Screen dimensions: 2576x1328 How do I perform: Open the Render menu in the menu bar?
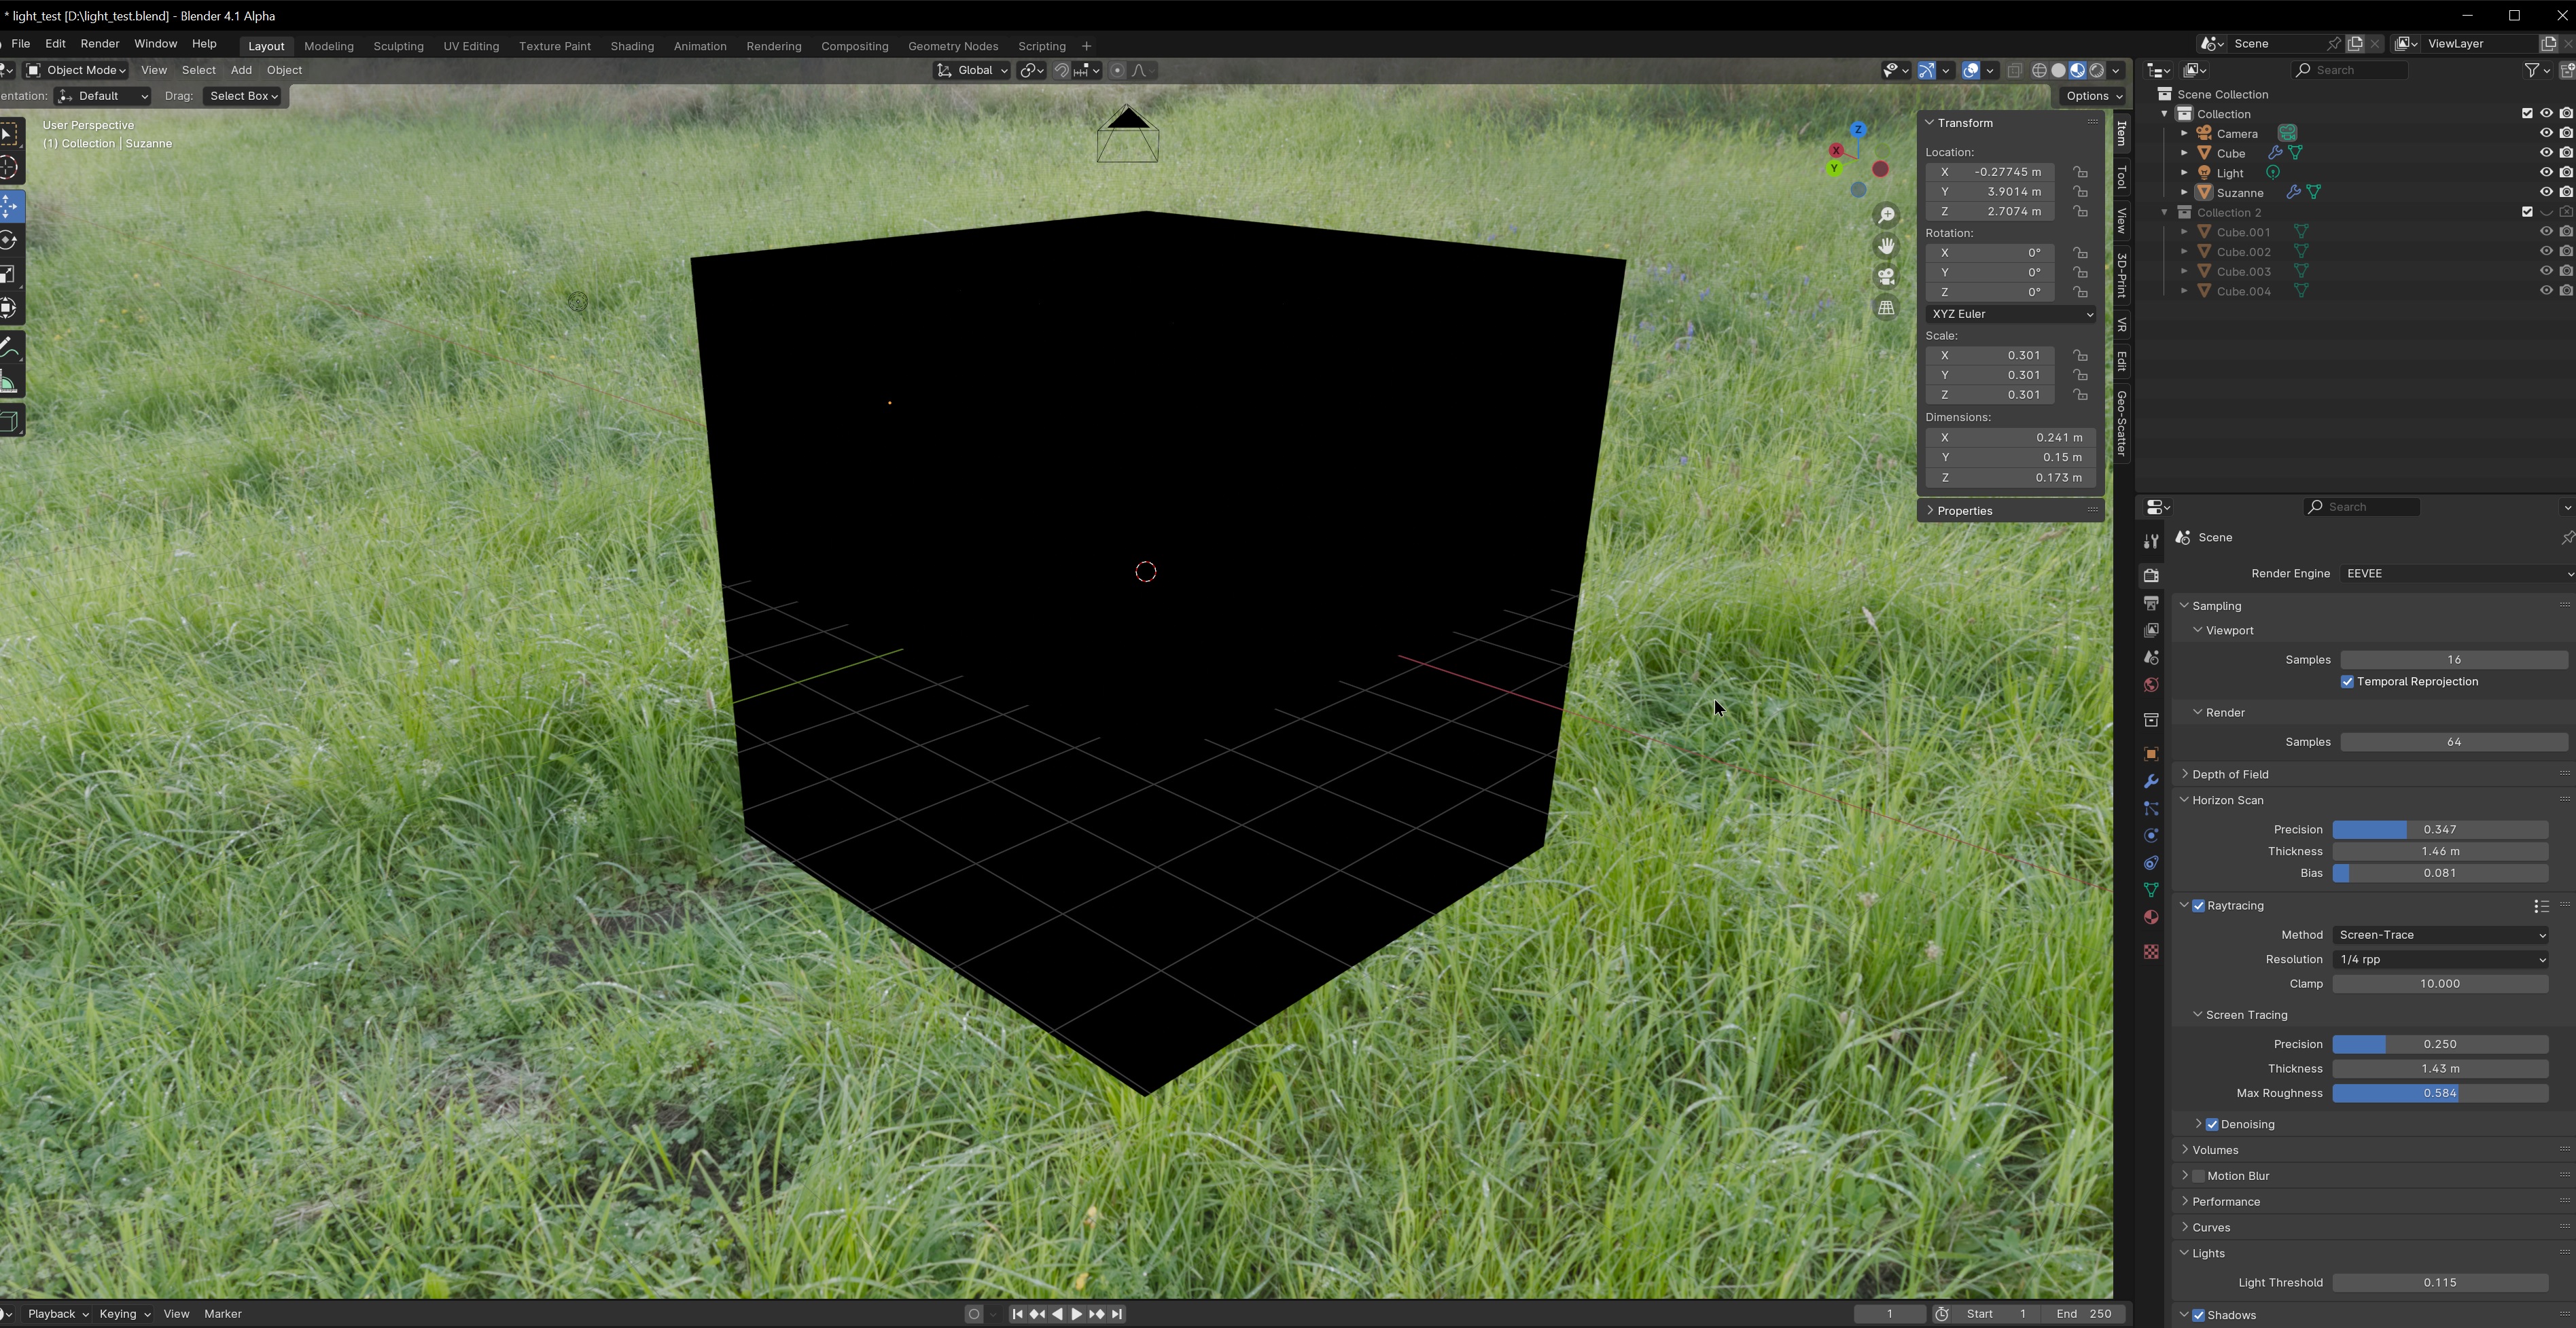(x=99, y=43)
